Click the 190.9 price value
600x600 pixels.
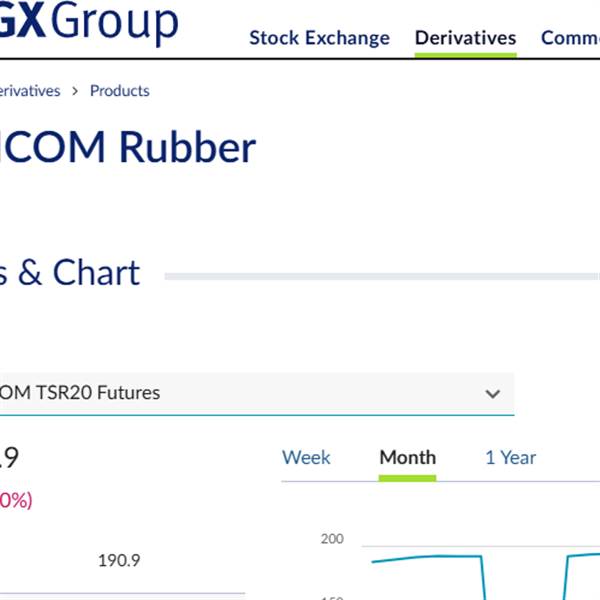click(118, 561)
